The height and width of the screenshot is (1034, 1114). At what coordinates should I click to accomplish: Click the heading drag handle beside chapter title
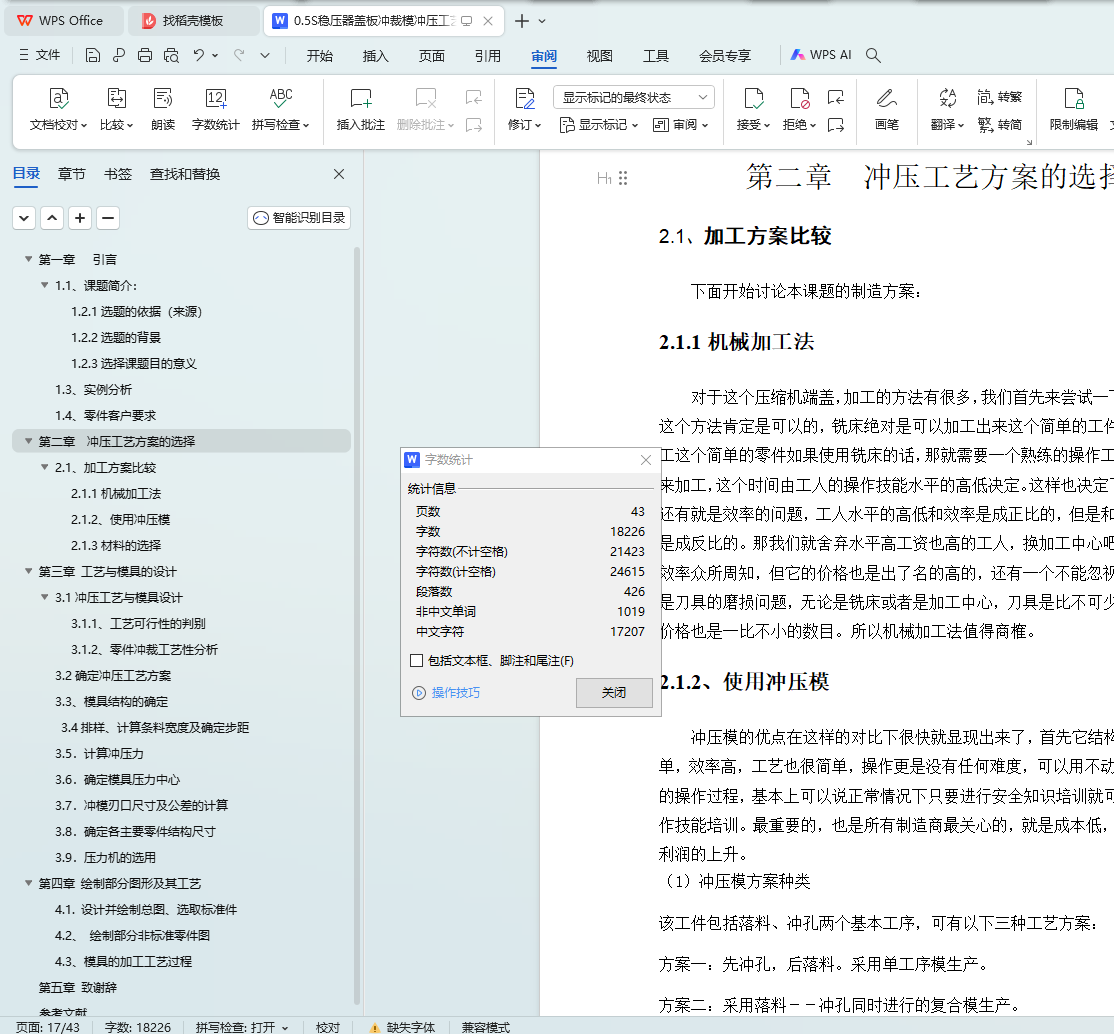coord(623,178)
